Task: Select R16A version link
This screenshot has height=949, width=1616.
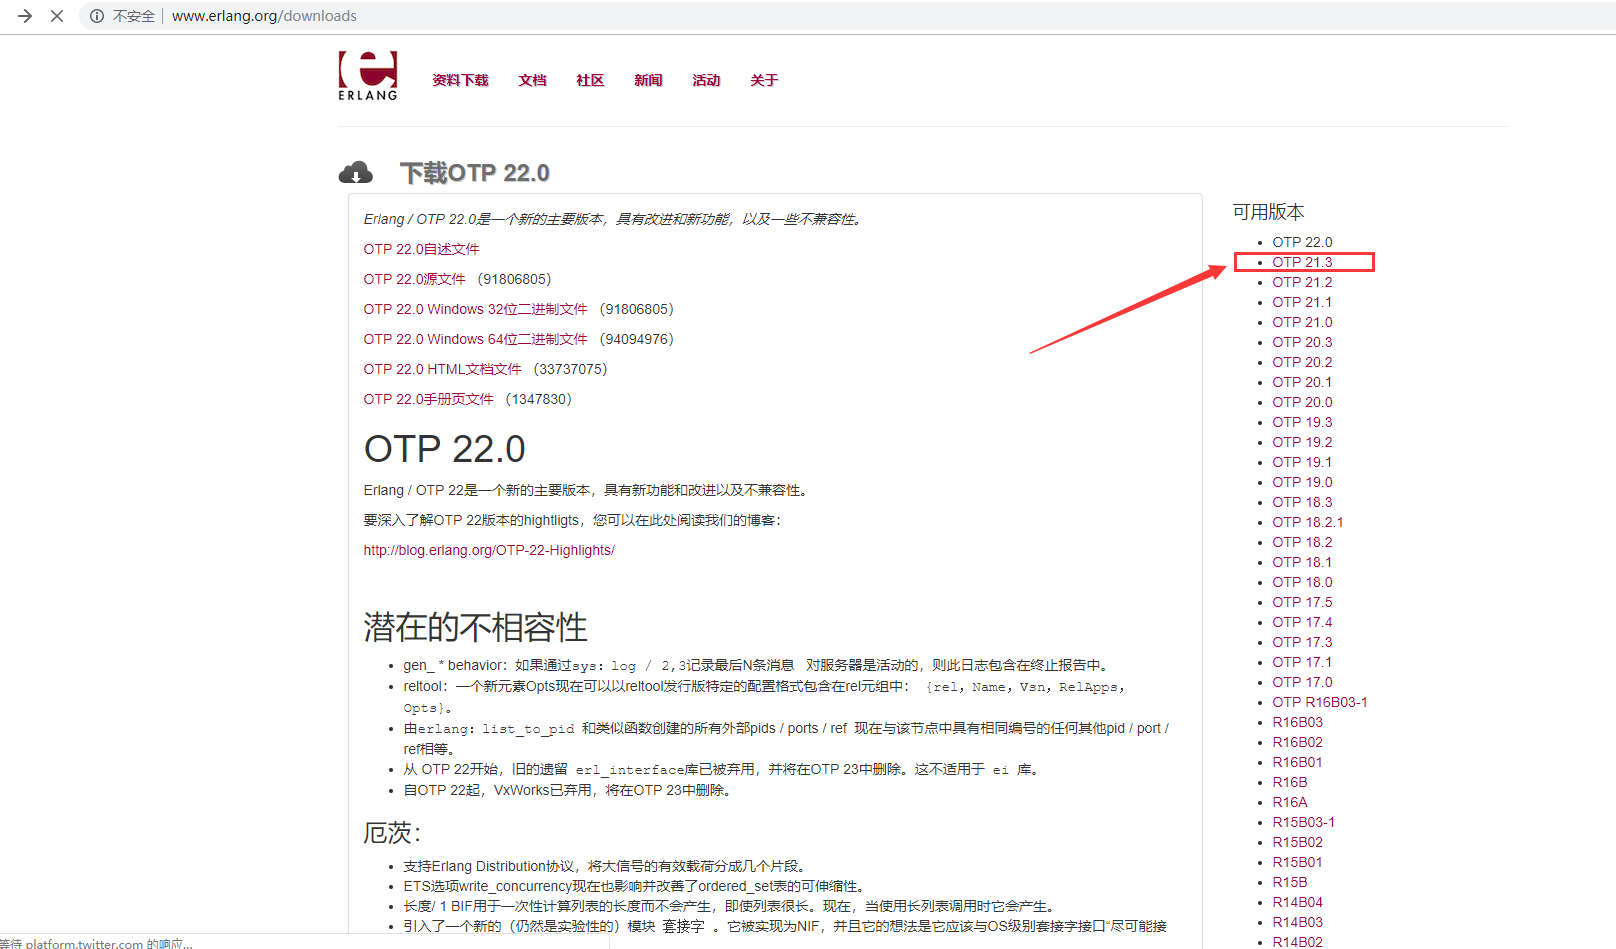Action: [1290, 802]
